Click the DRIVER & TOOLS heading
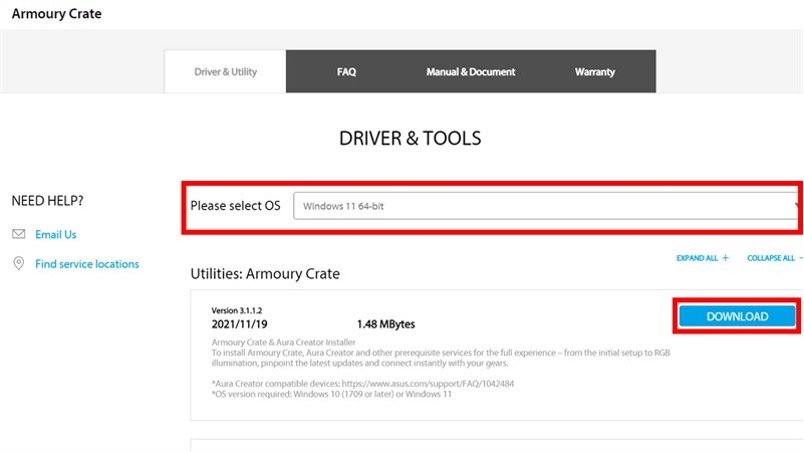804x452 pixels. click(410, 138)
